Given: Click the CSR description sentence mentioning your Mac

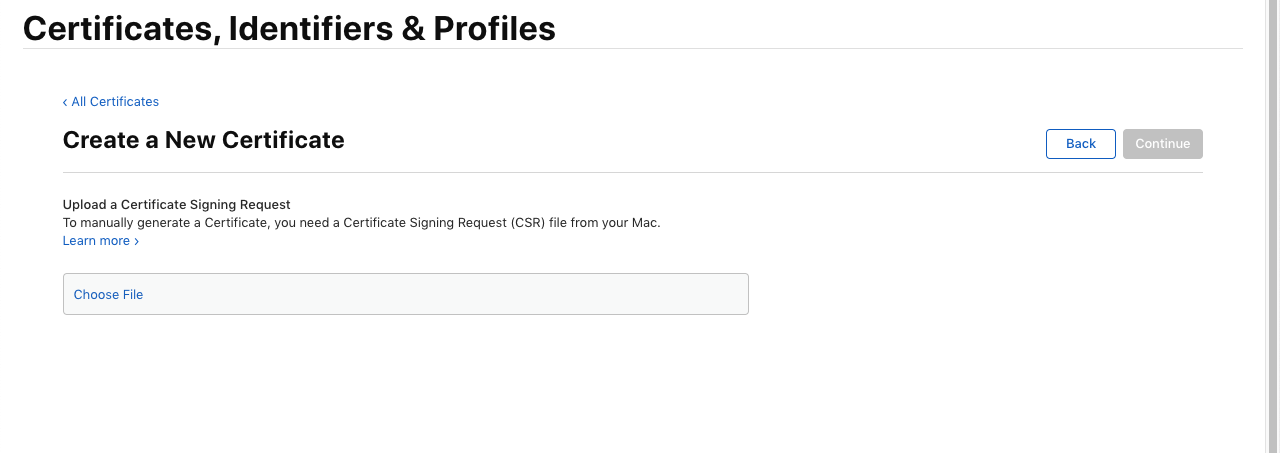Looking at the screenshot, I should (x=362, y=223).
